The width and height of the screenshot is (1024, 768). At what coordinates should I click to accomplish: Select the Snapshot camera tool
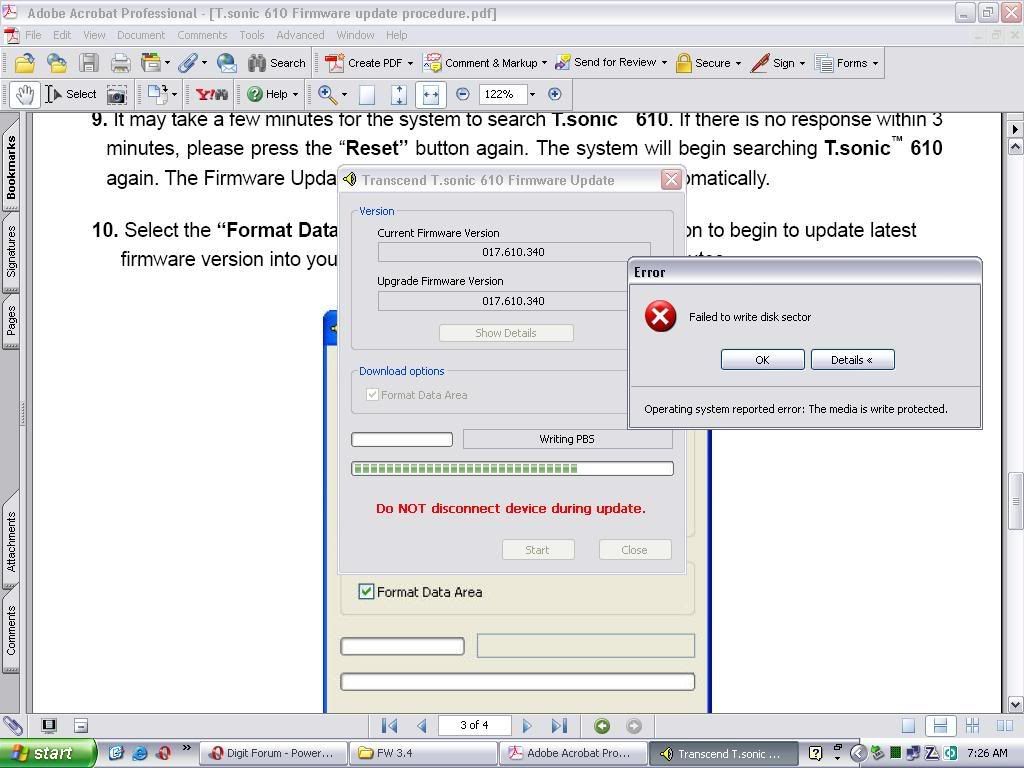116,95
